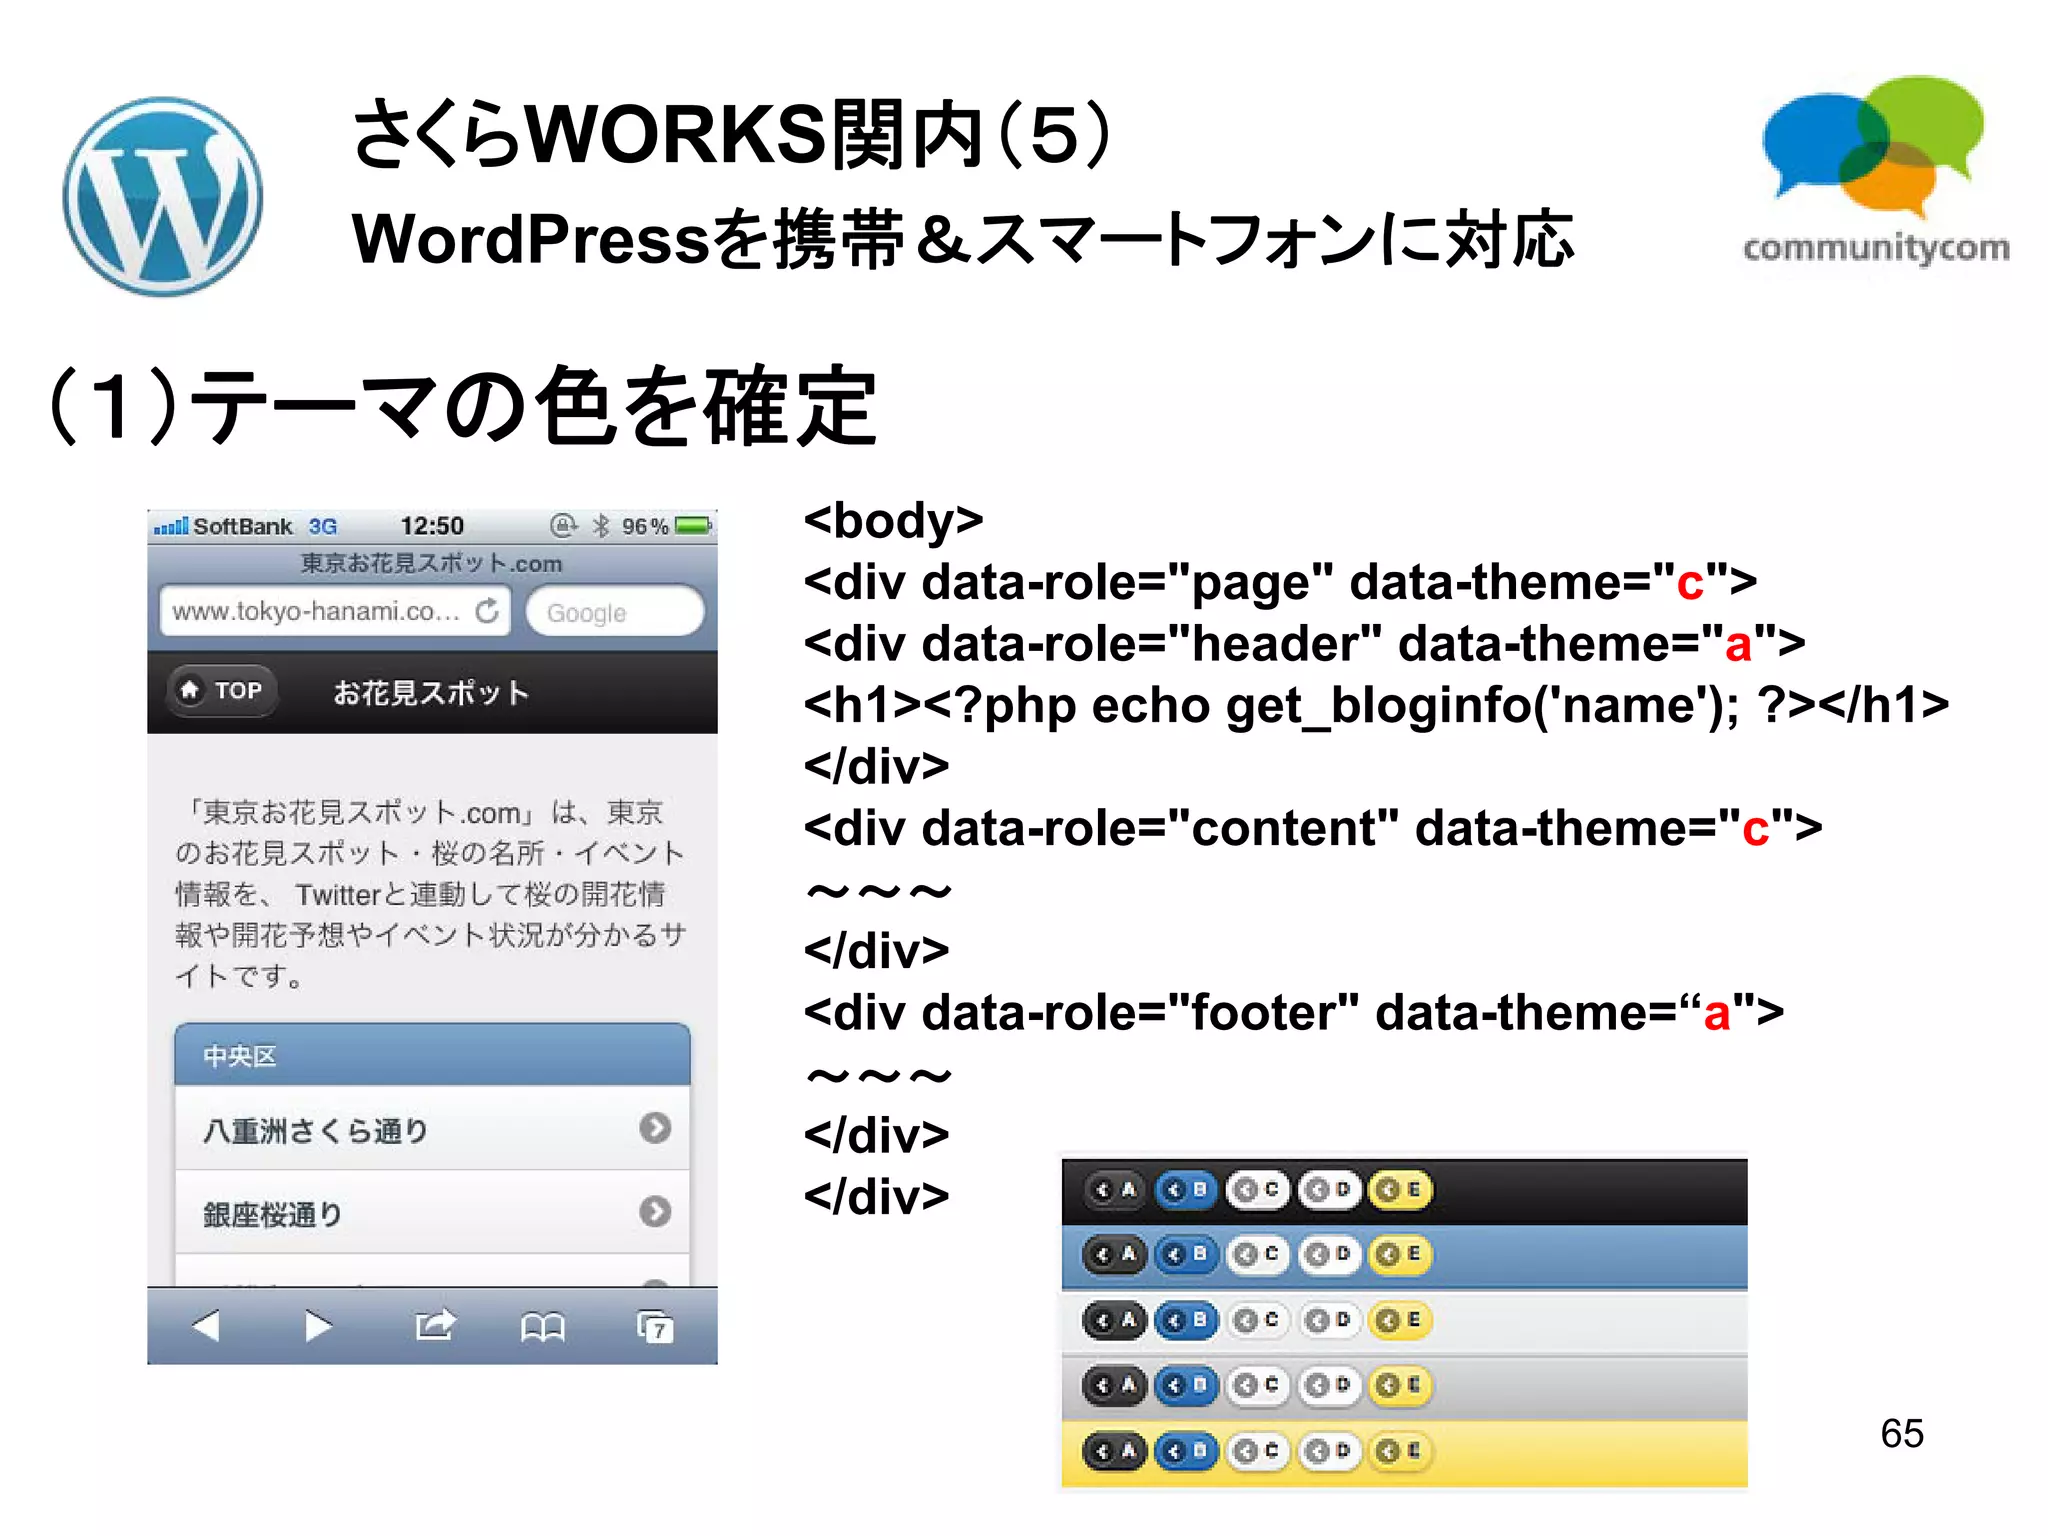Image resolution: width=2048 pixels, height=1536 pixels.
Task: Click button E in the blue swatch bar
Action: click(x=1400, y=1254)
